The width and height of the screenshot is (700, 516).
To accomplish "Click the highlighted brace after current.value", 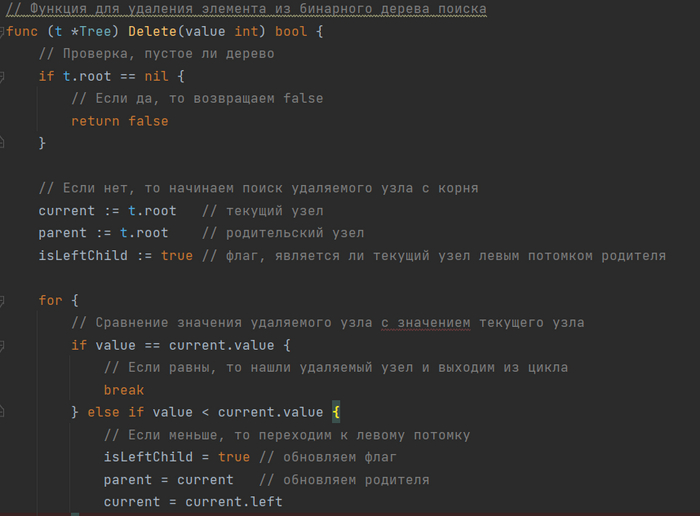I will tap(337, 412).
